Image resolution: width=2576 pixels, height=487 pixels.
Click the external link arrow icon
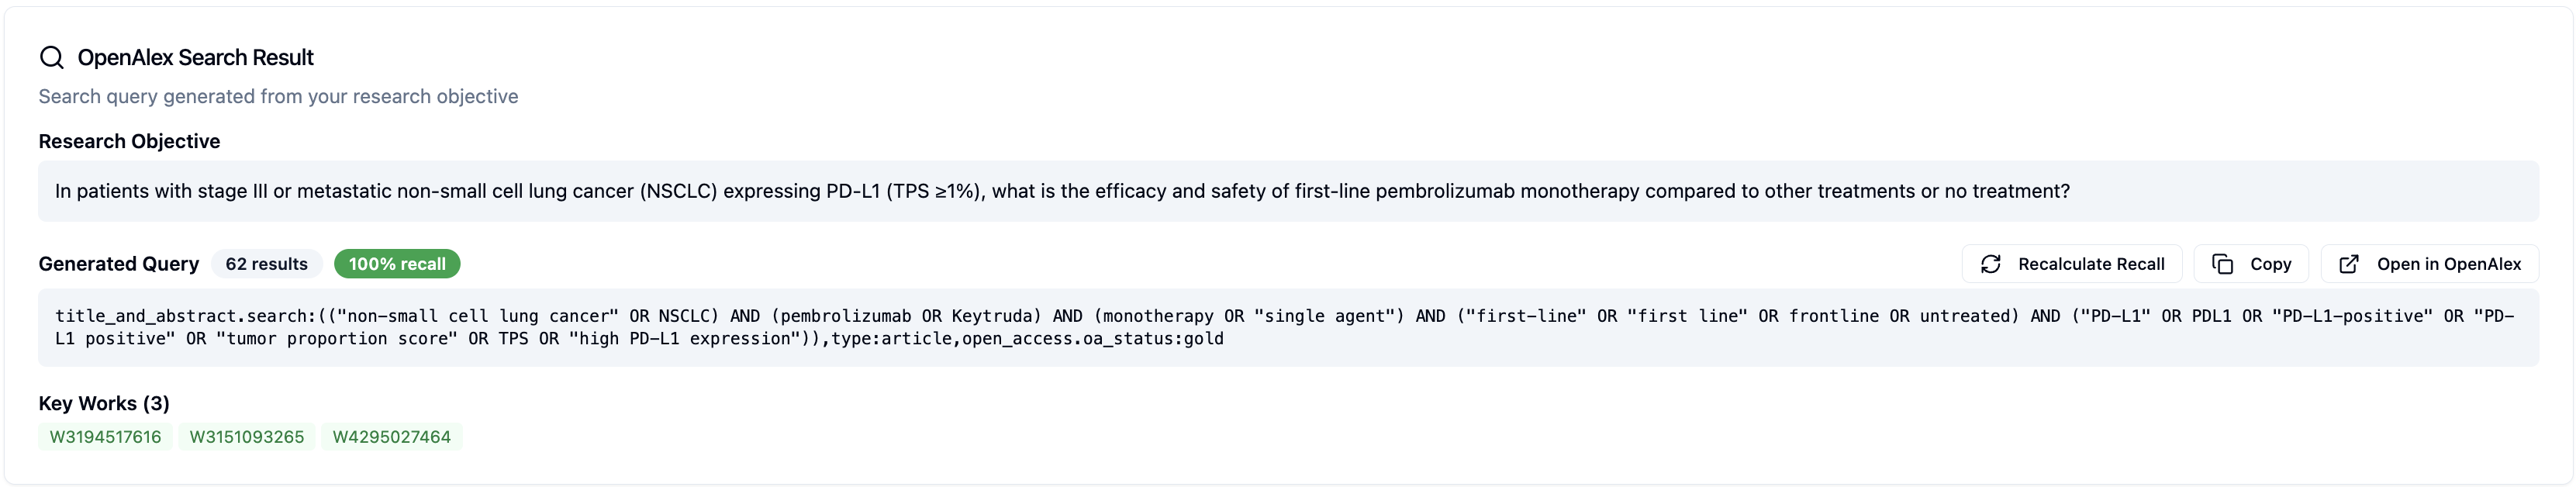coord(2349,264)
